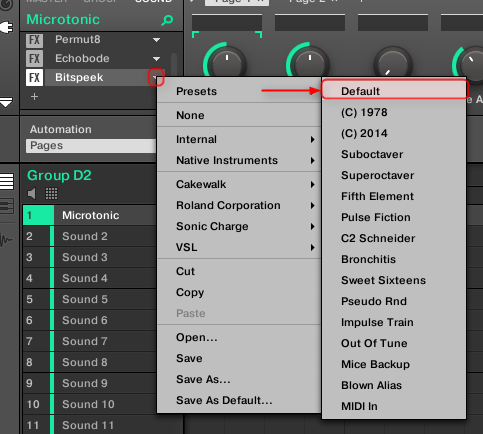Choose Save from the context menu
The image size is (483, 434).
(239, 358)
